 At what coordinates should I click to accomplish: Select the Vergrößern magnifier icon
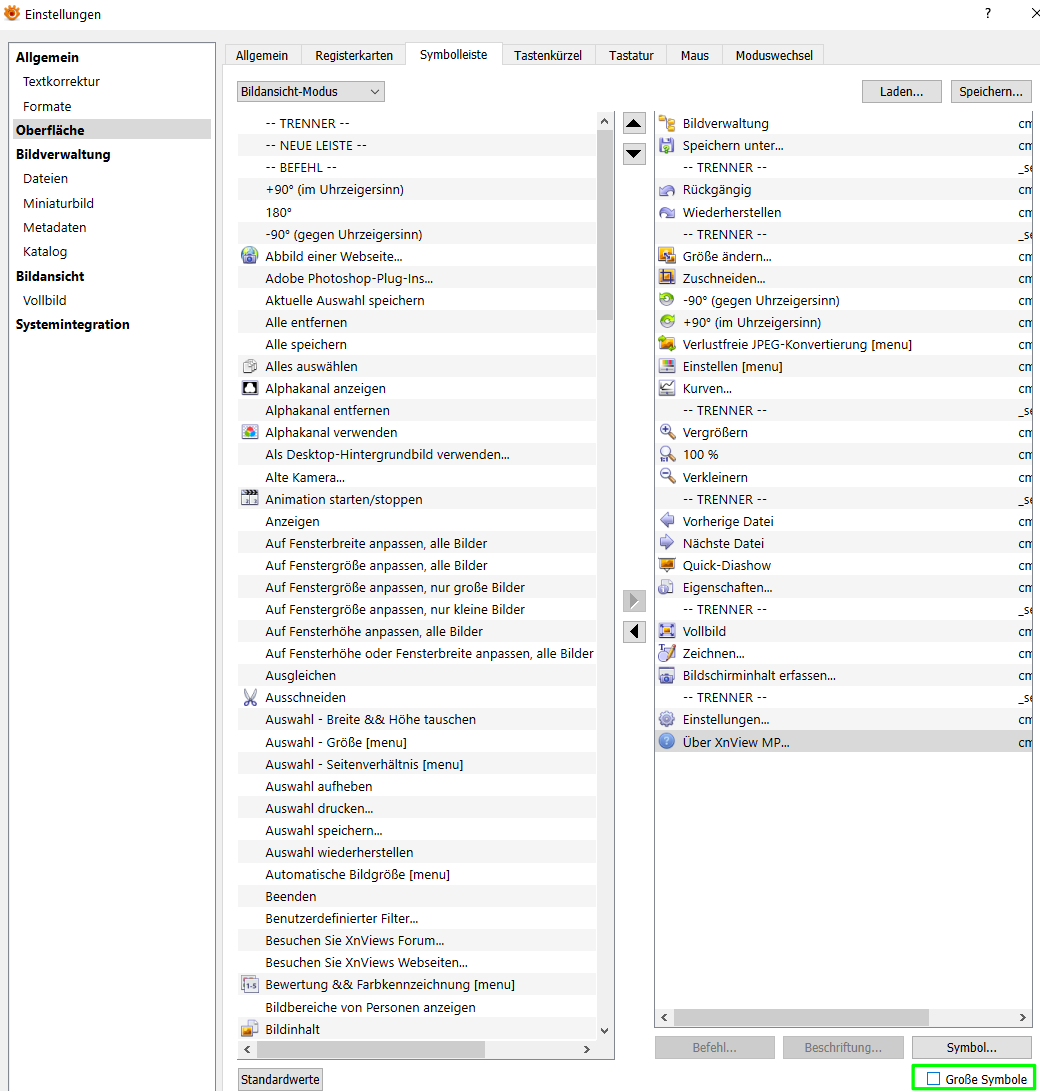[667, 432]
